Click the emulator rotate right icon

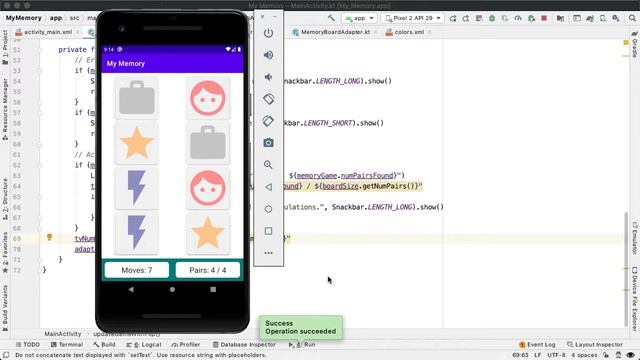tap(268, 121)
